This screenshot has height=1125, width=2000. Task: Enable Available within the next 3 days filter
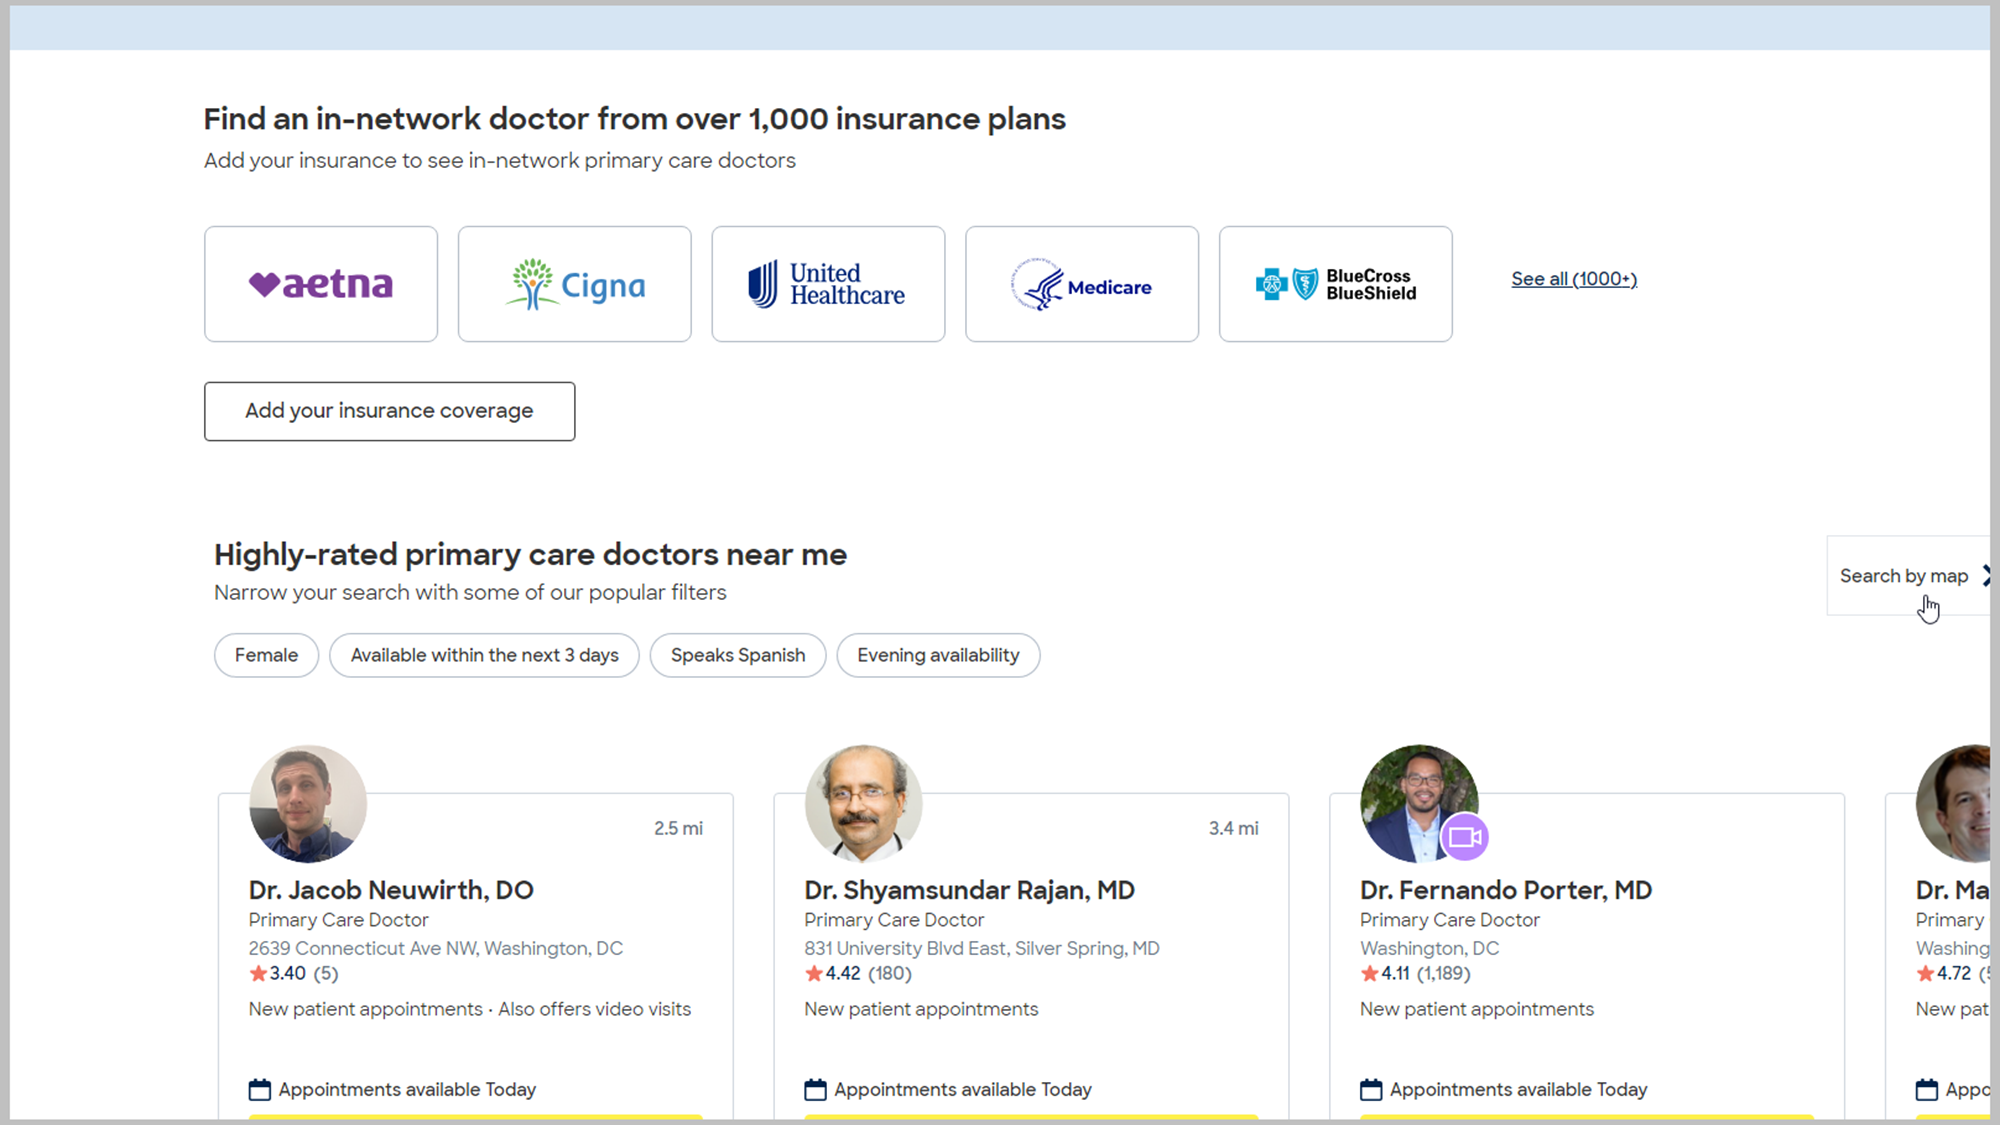[484, 655]
